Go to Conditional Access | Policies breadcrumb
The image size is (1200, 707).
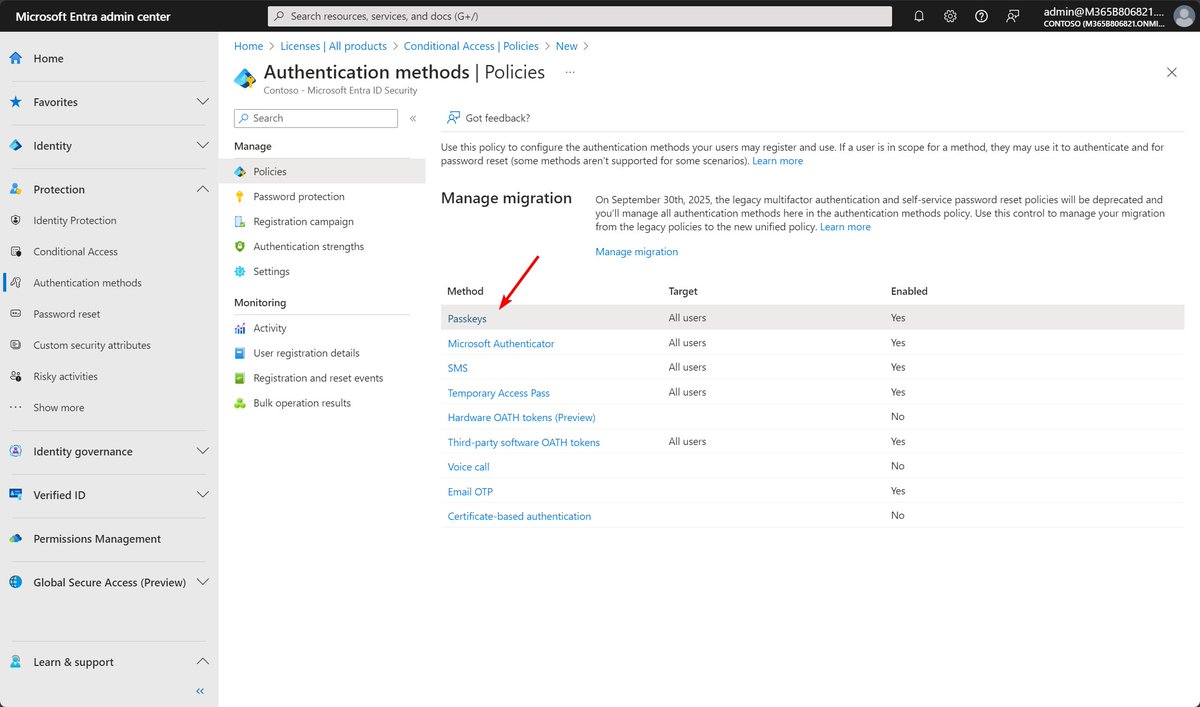click(471, 46)
